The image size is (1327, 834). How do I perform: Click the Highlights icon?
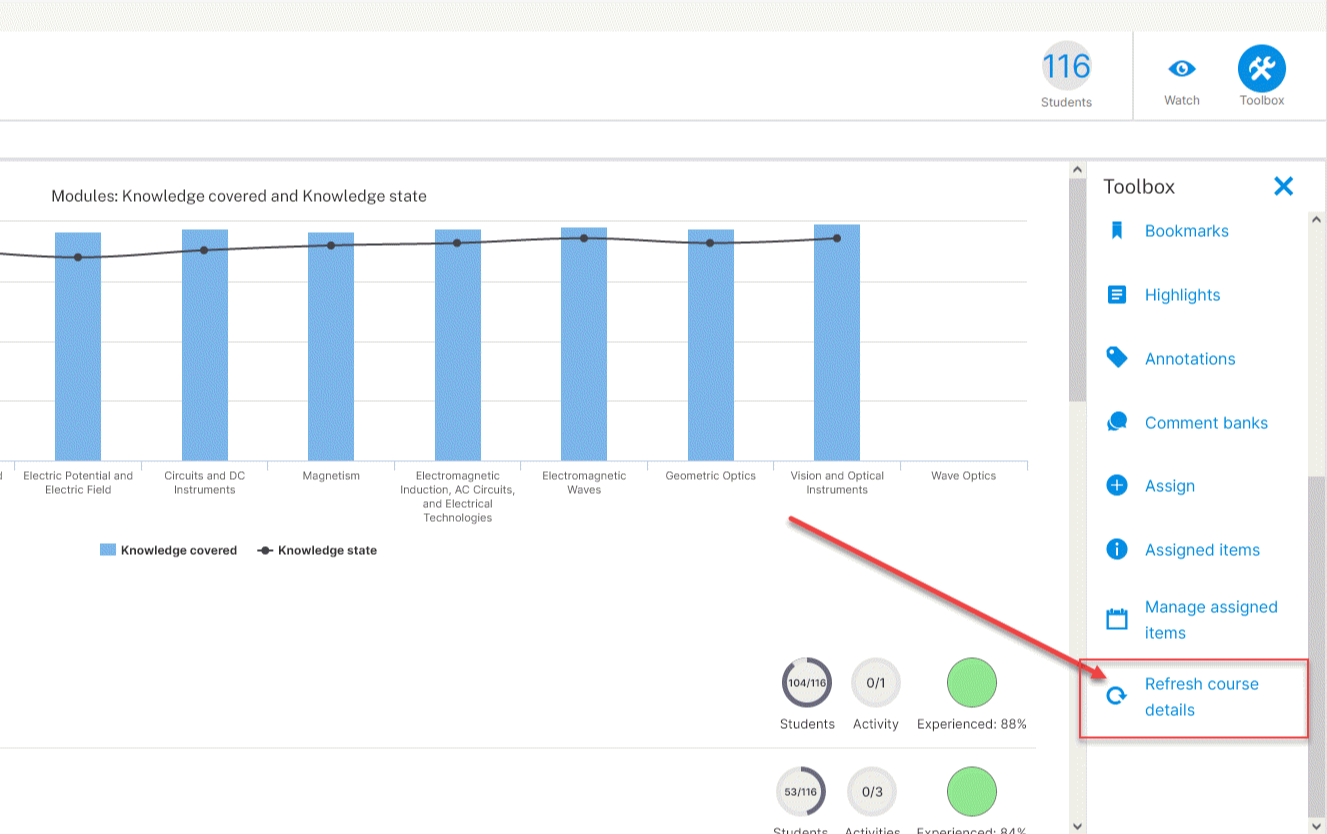(x=1117, y=295)
